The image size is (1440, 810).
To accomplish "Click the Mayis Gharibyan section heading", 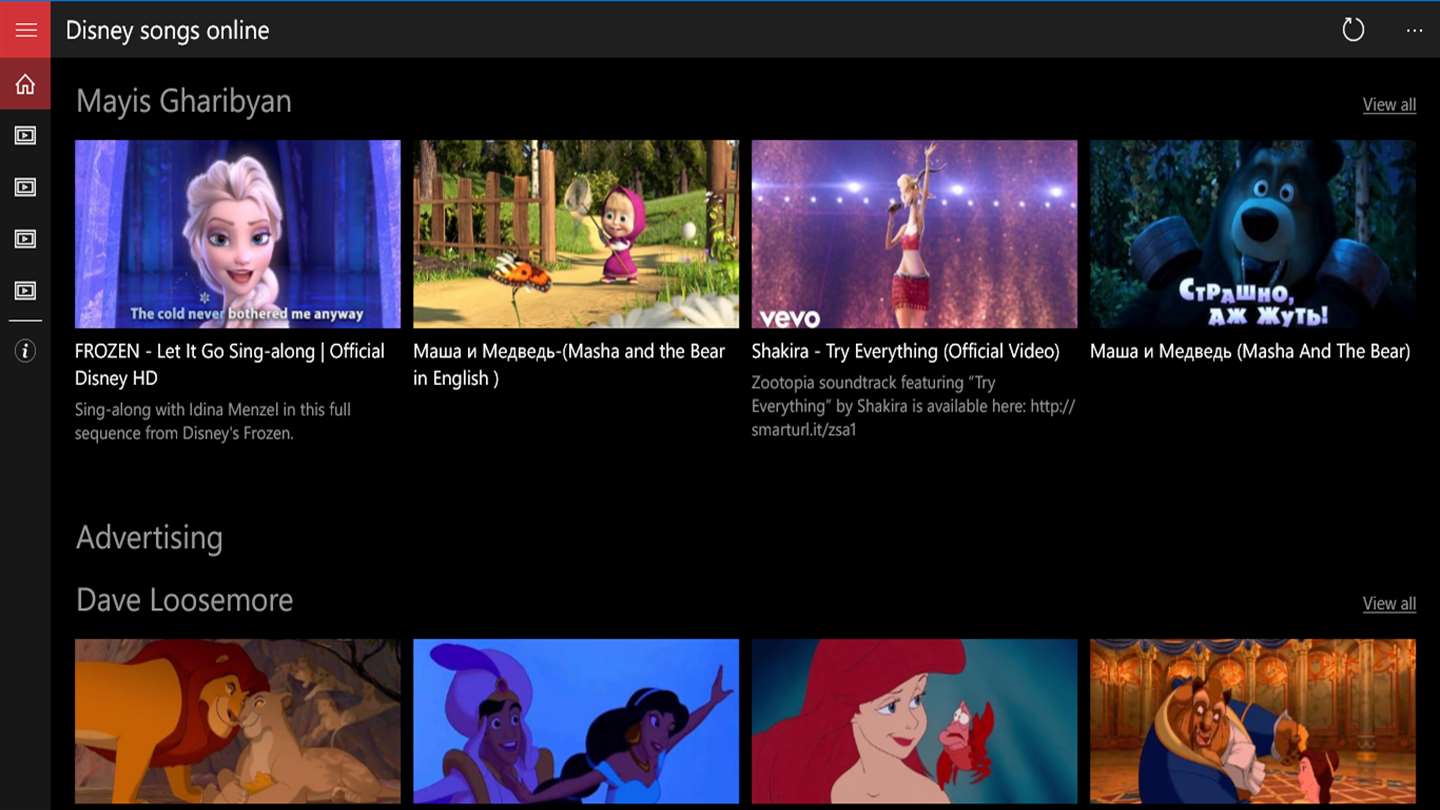I will [184, 101].
